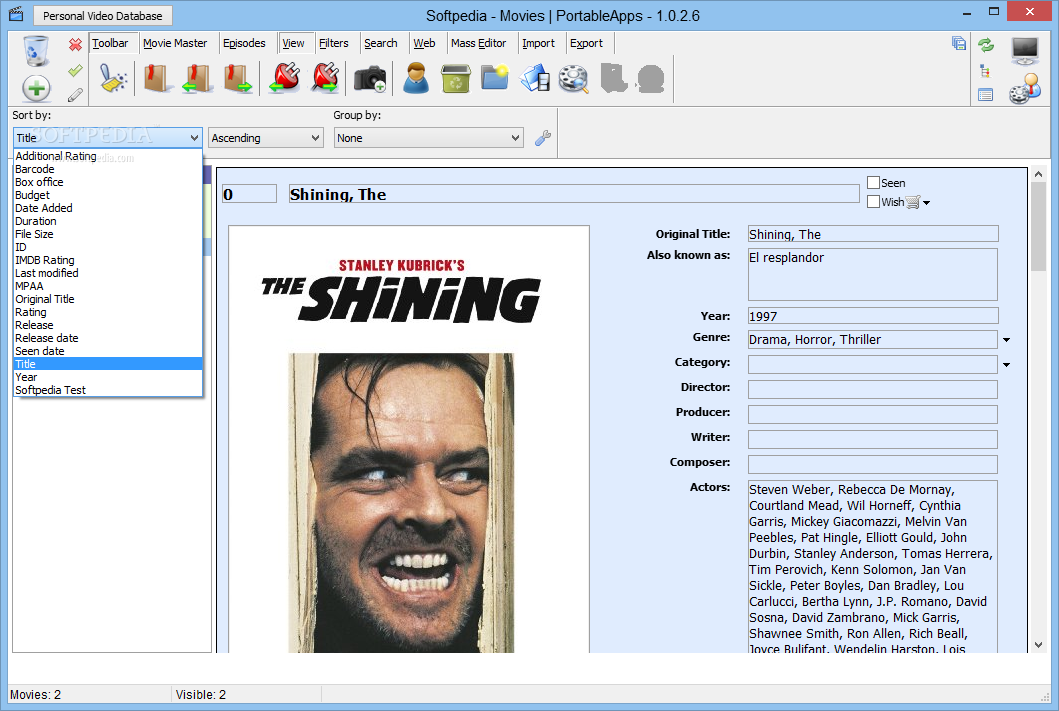Click the Original Title input field
Image resolution: width=1059 pixels, height=711 pixels.
pos(873,234)
